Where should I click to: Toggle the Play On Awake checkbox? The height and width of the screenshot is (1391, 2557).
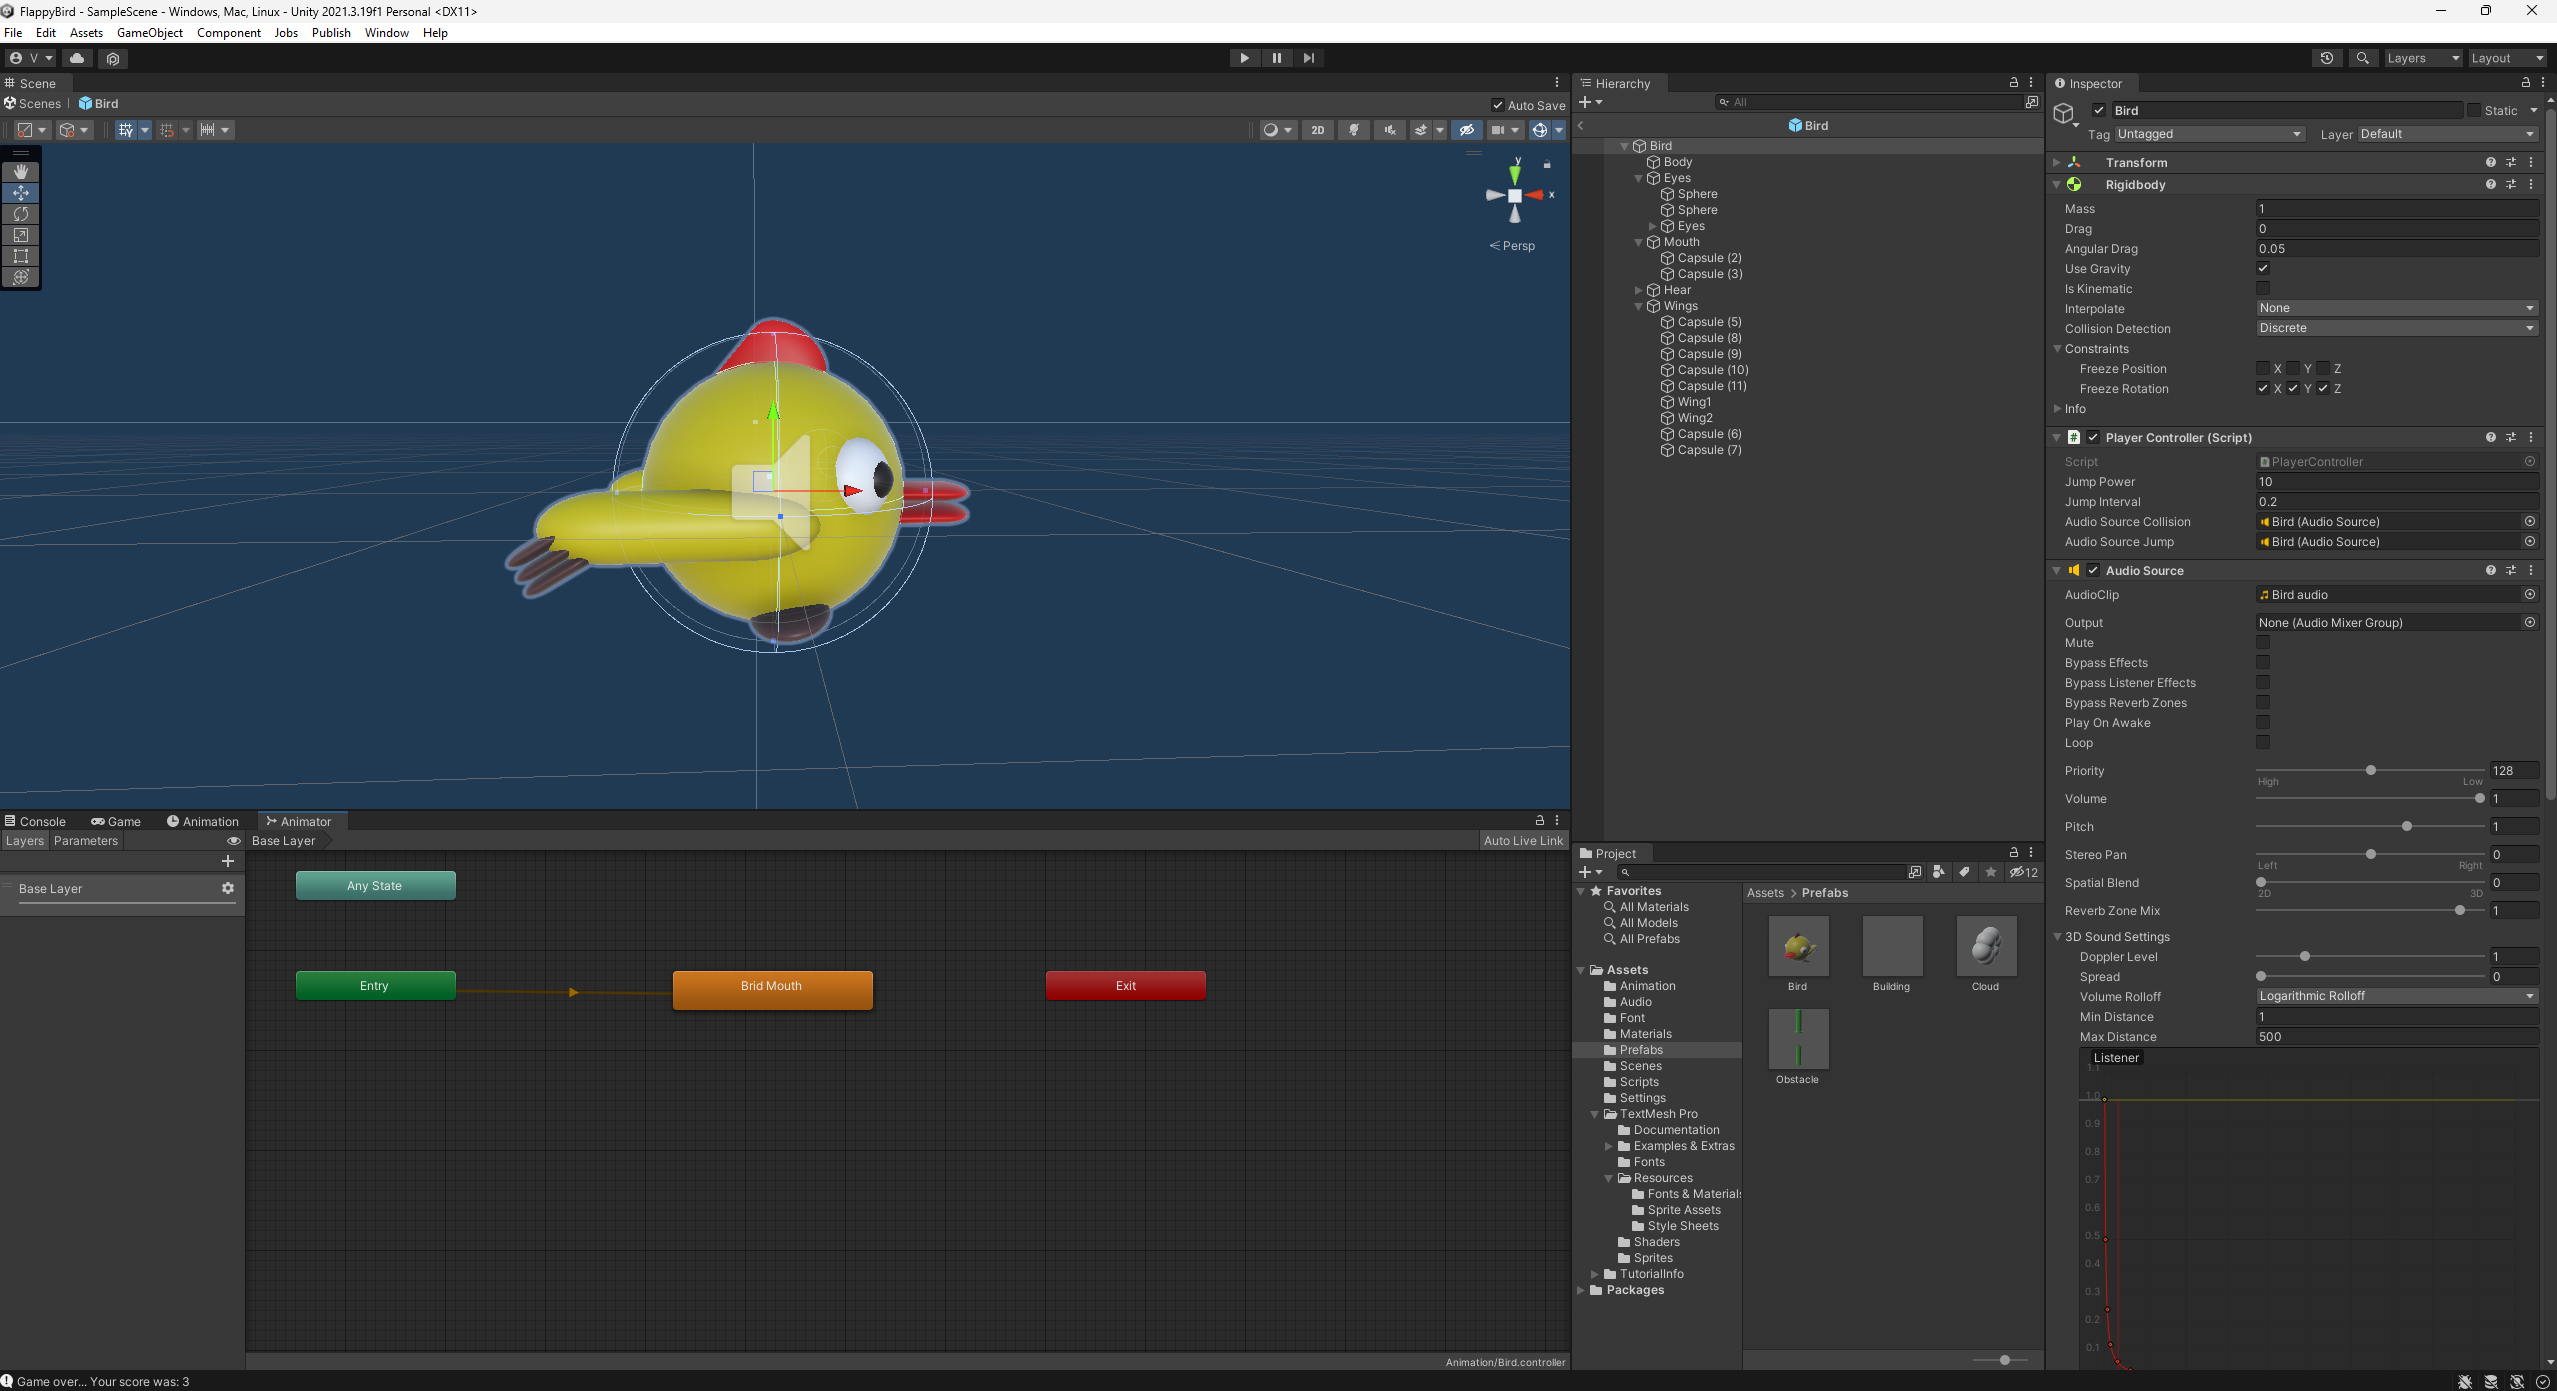tap(2262, 723)
